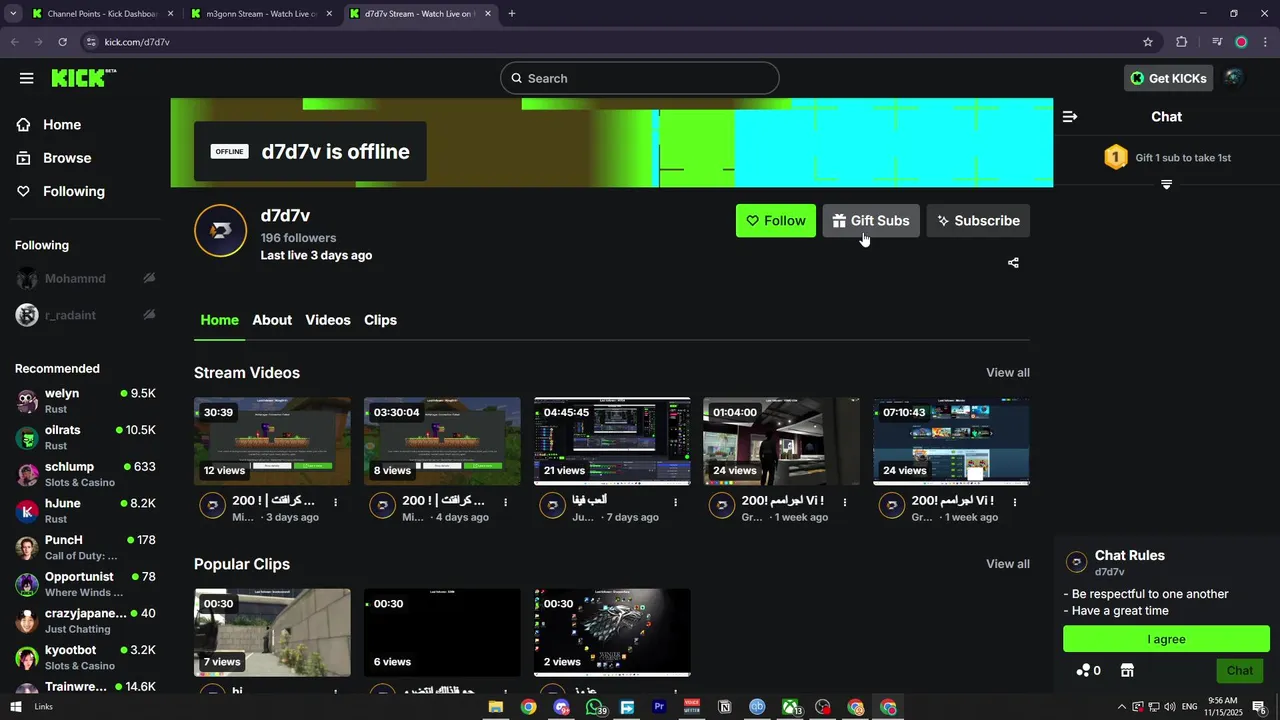Open WhatsApp from the taskbar
This screenshot has width=1280, height=720.
tap(595, 707)
